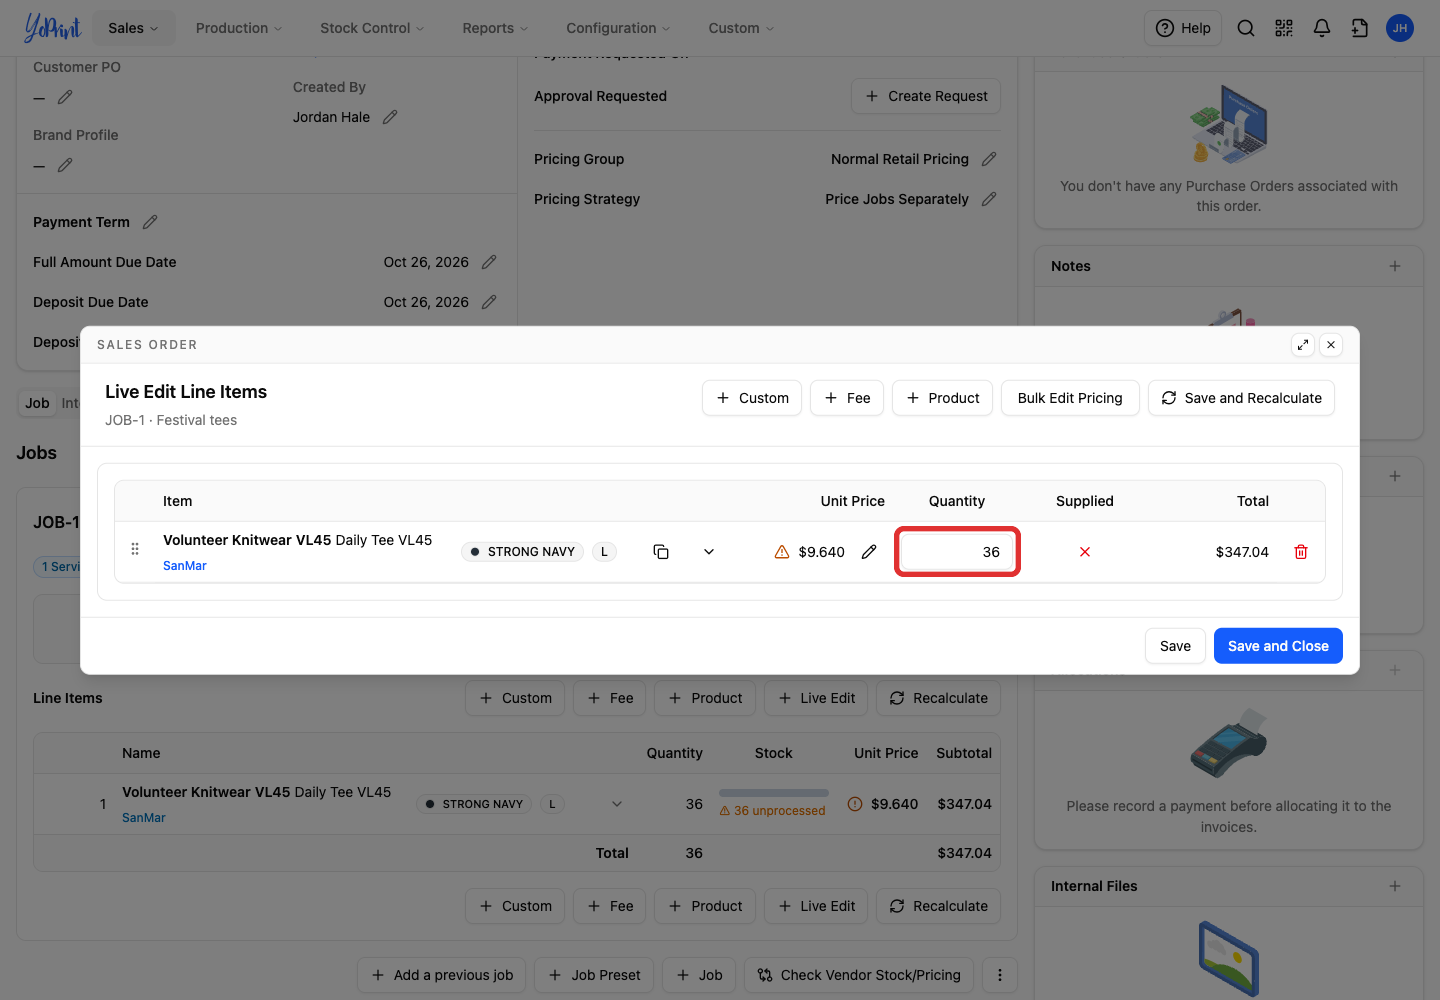Image resolution: width=1440 pixels, height=1000 pixels.
Task: Open the QR code scanner icon
Action: pyautogui.click(x=1284, y=28)
